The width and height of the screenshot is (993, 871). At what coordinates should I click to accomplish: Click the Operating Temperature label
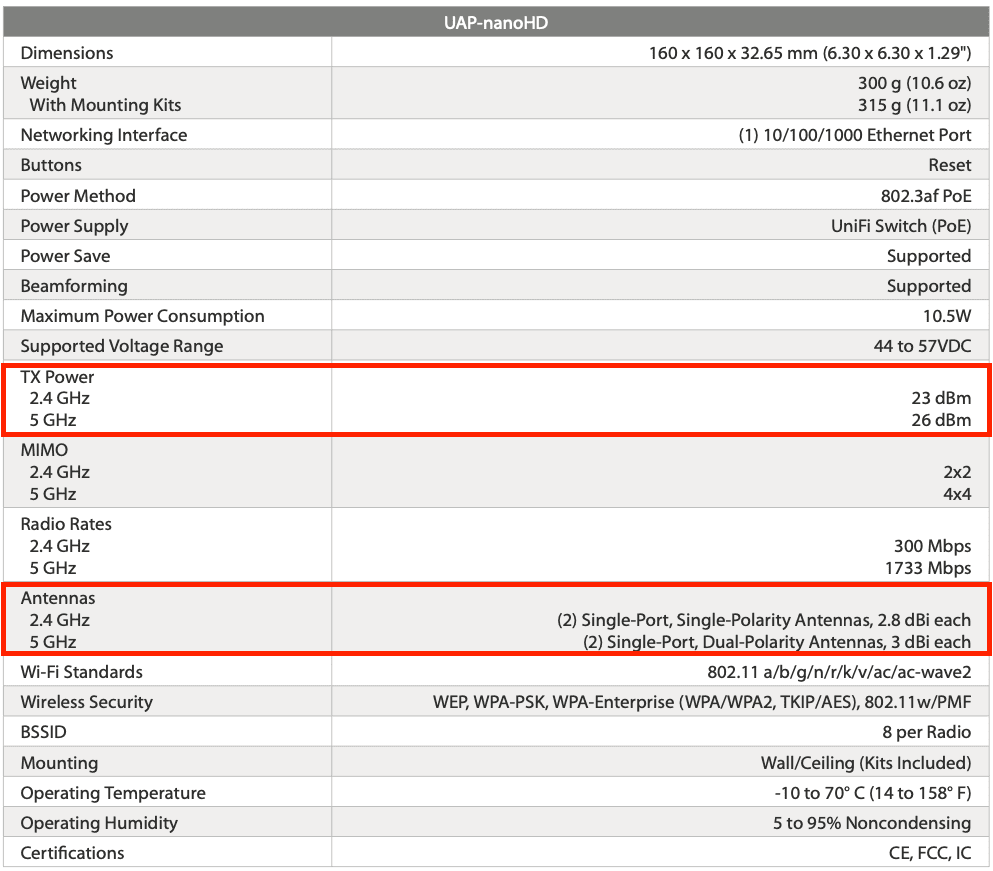113,793
